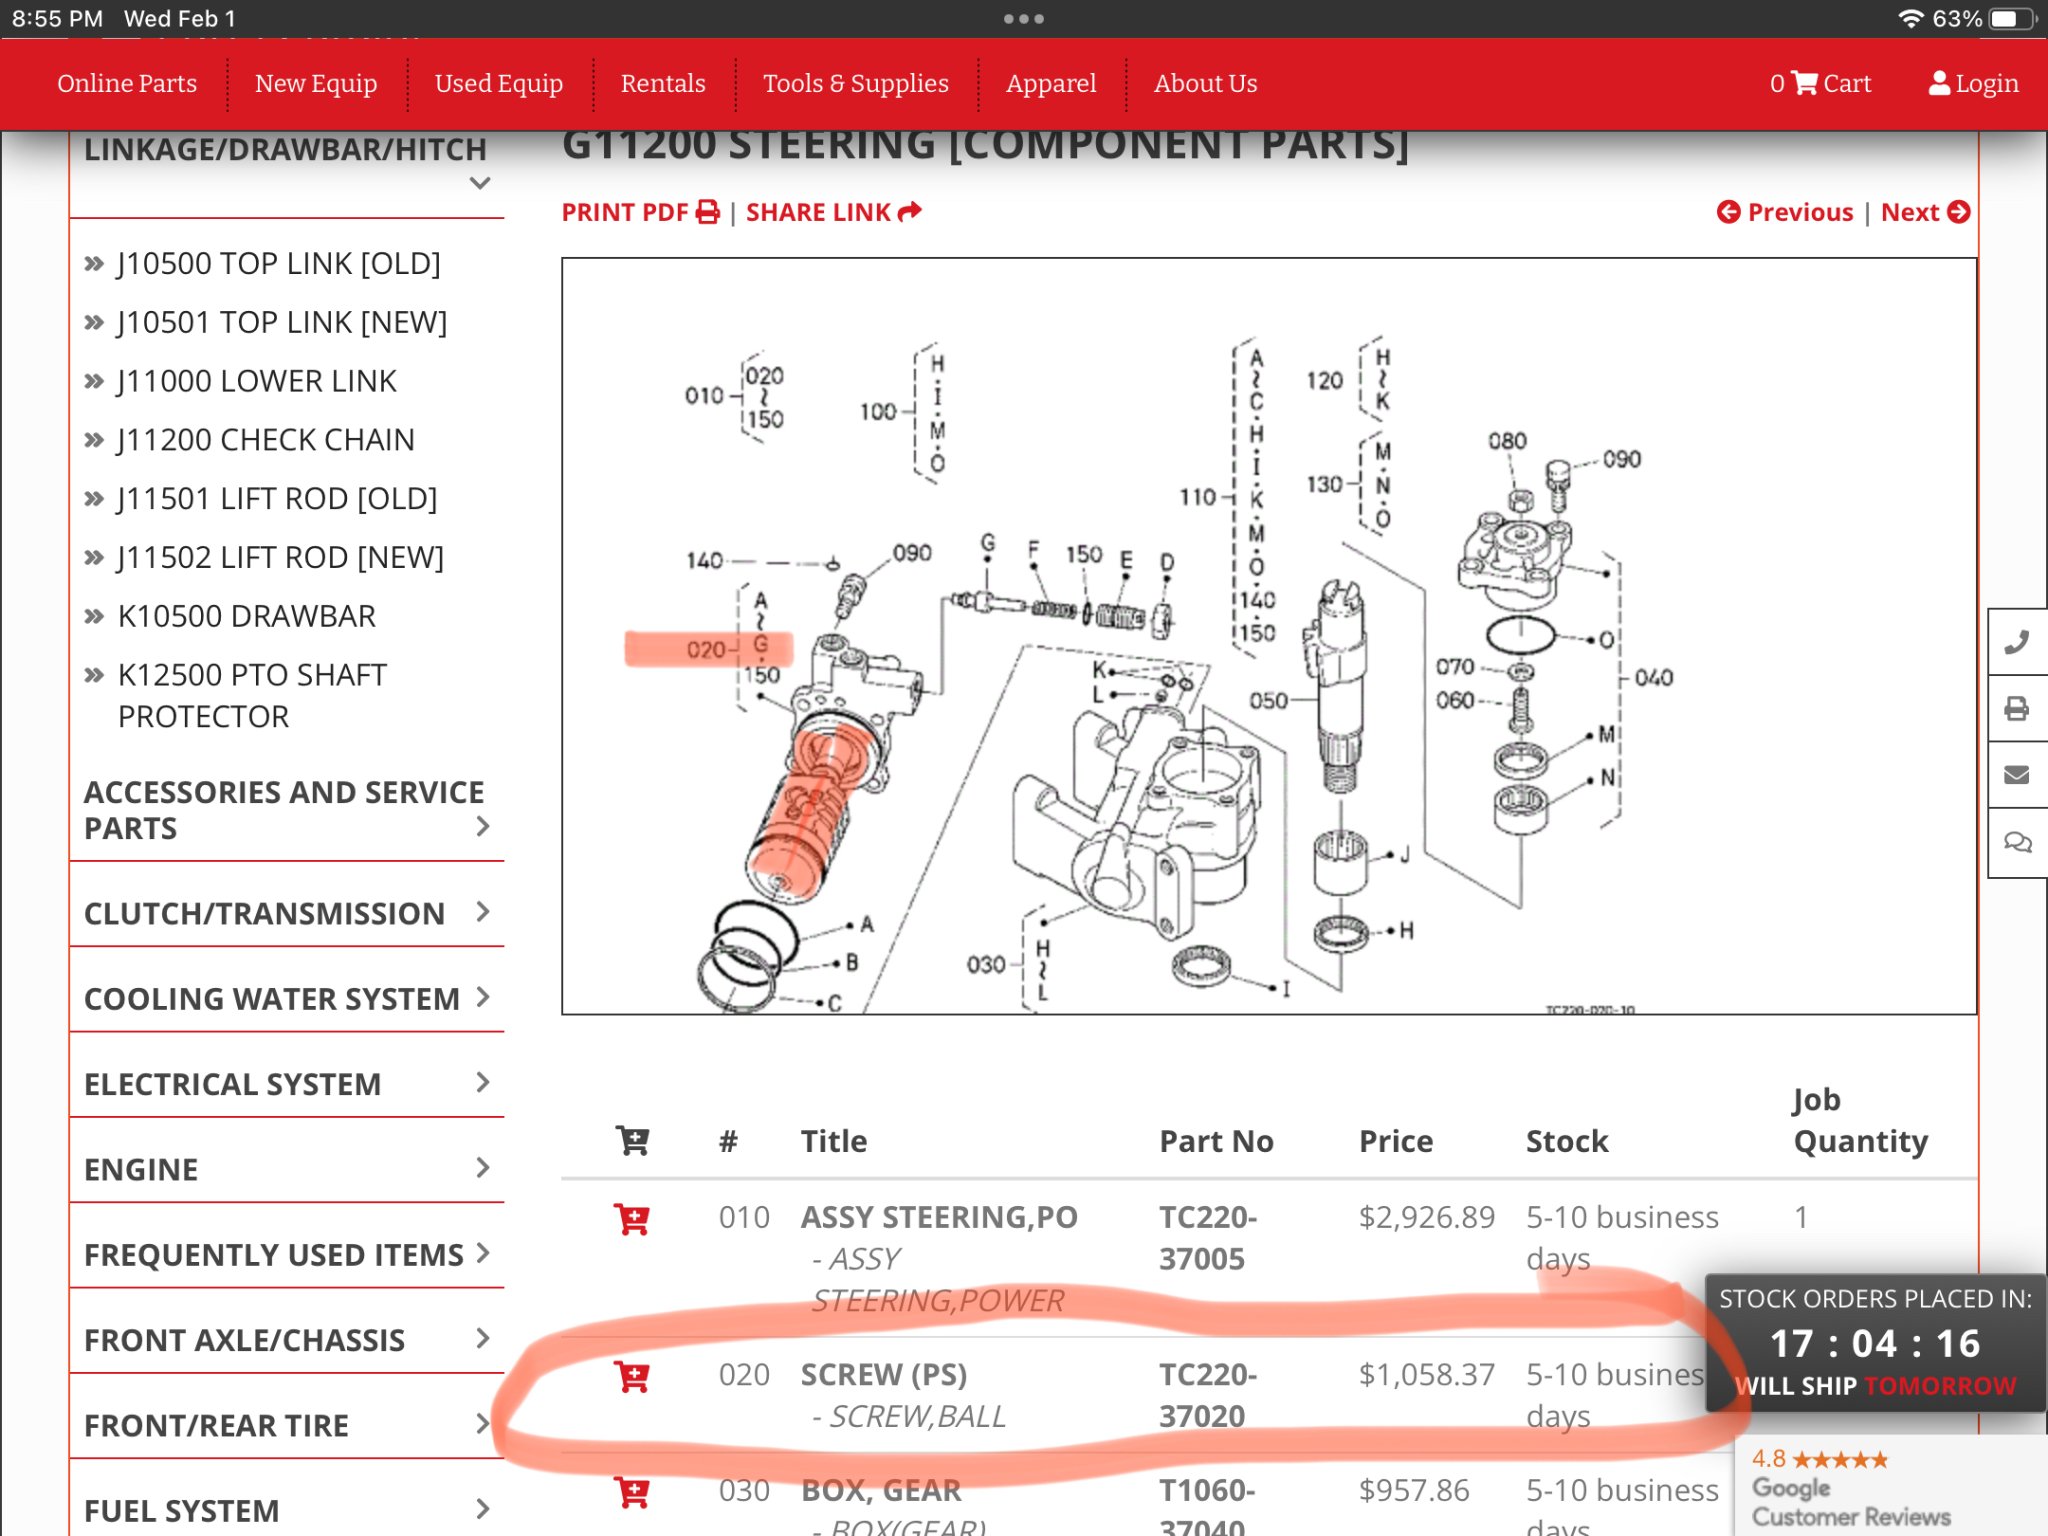Click PRINT PDF link
The image size is (2048, 1536).
[x=640, y=212]
